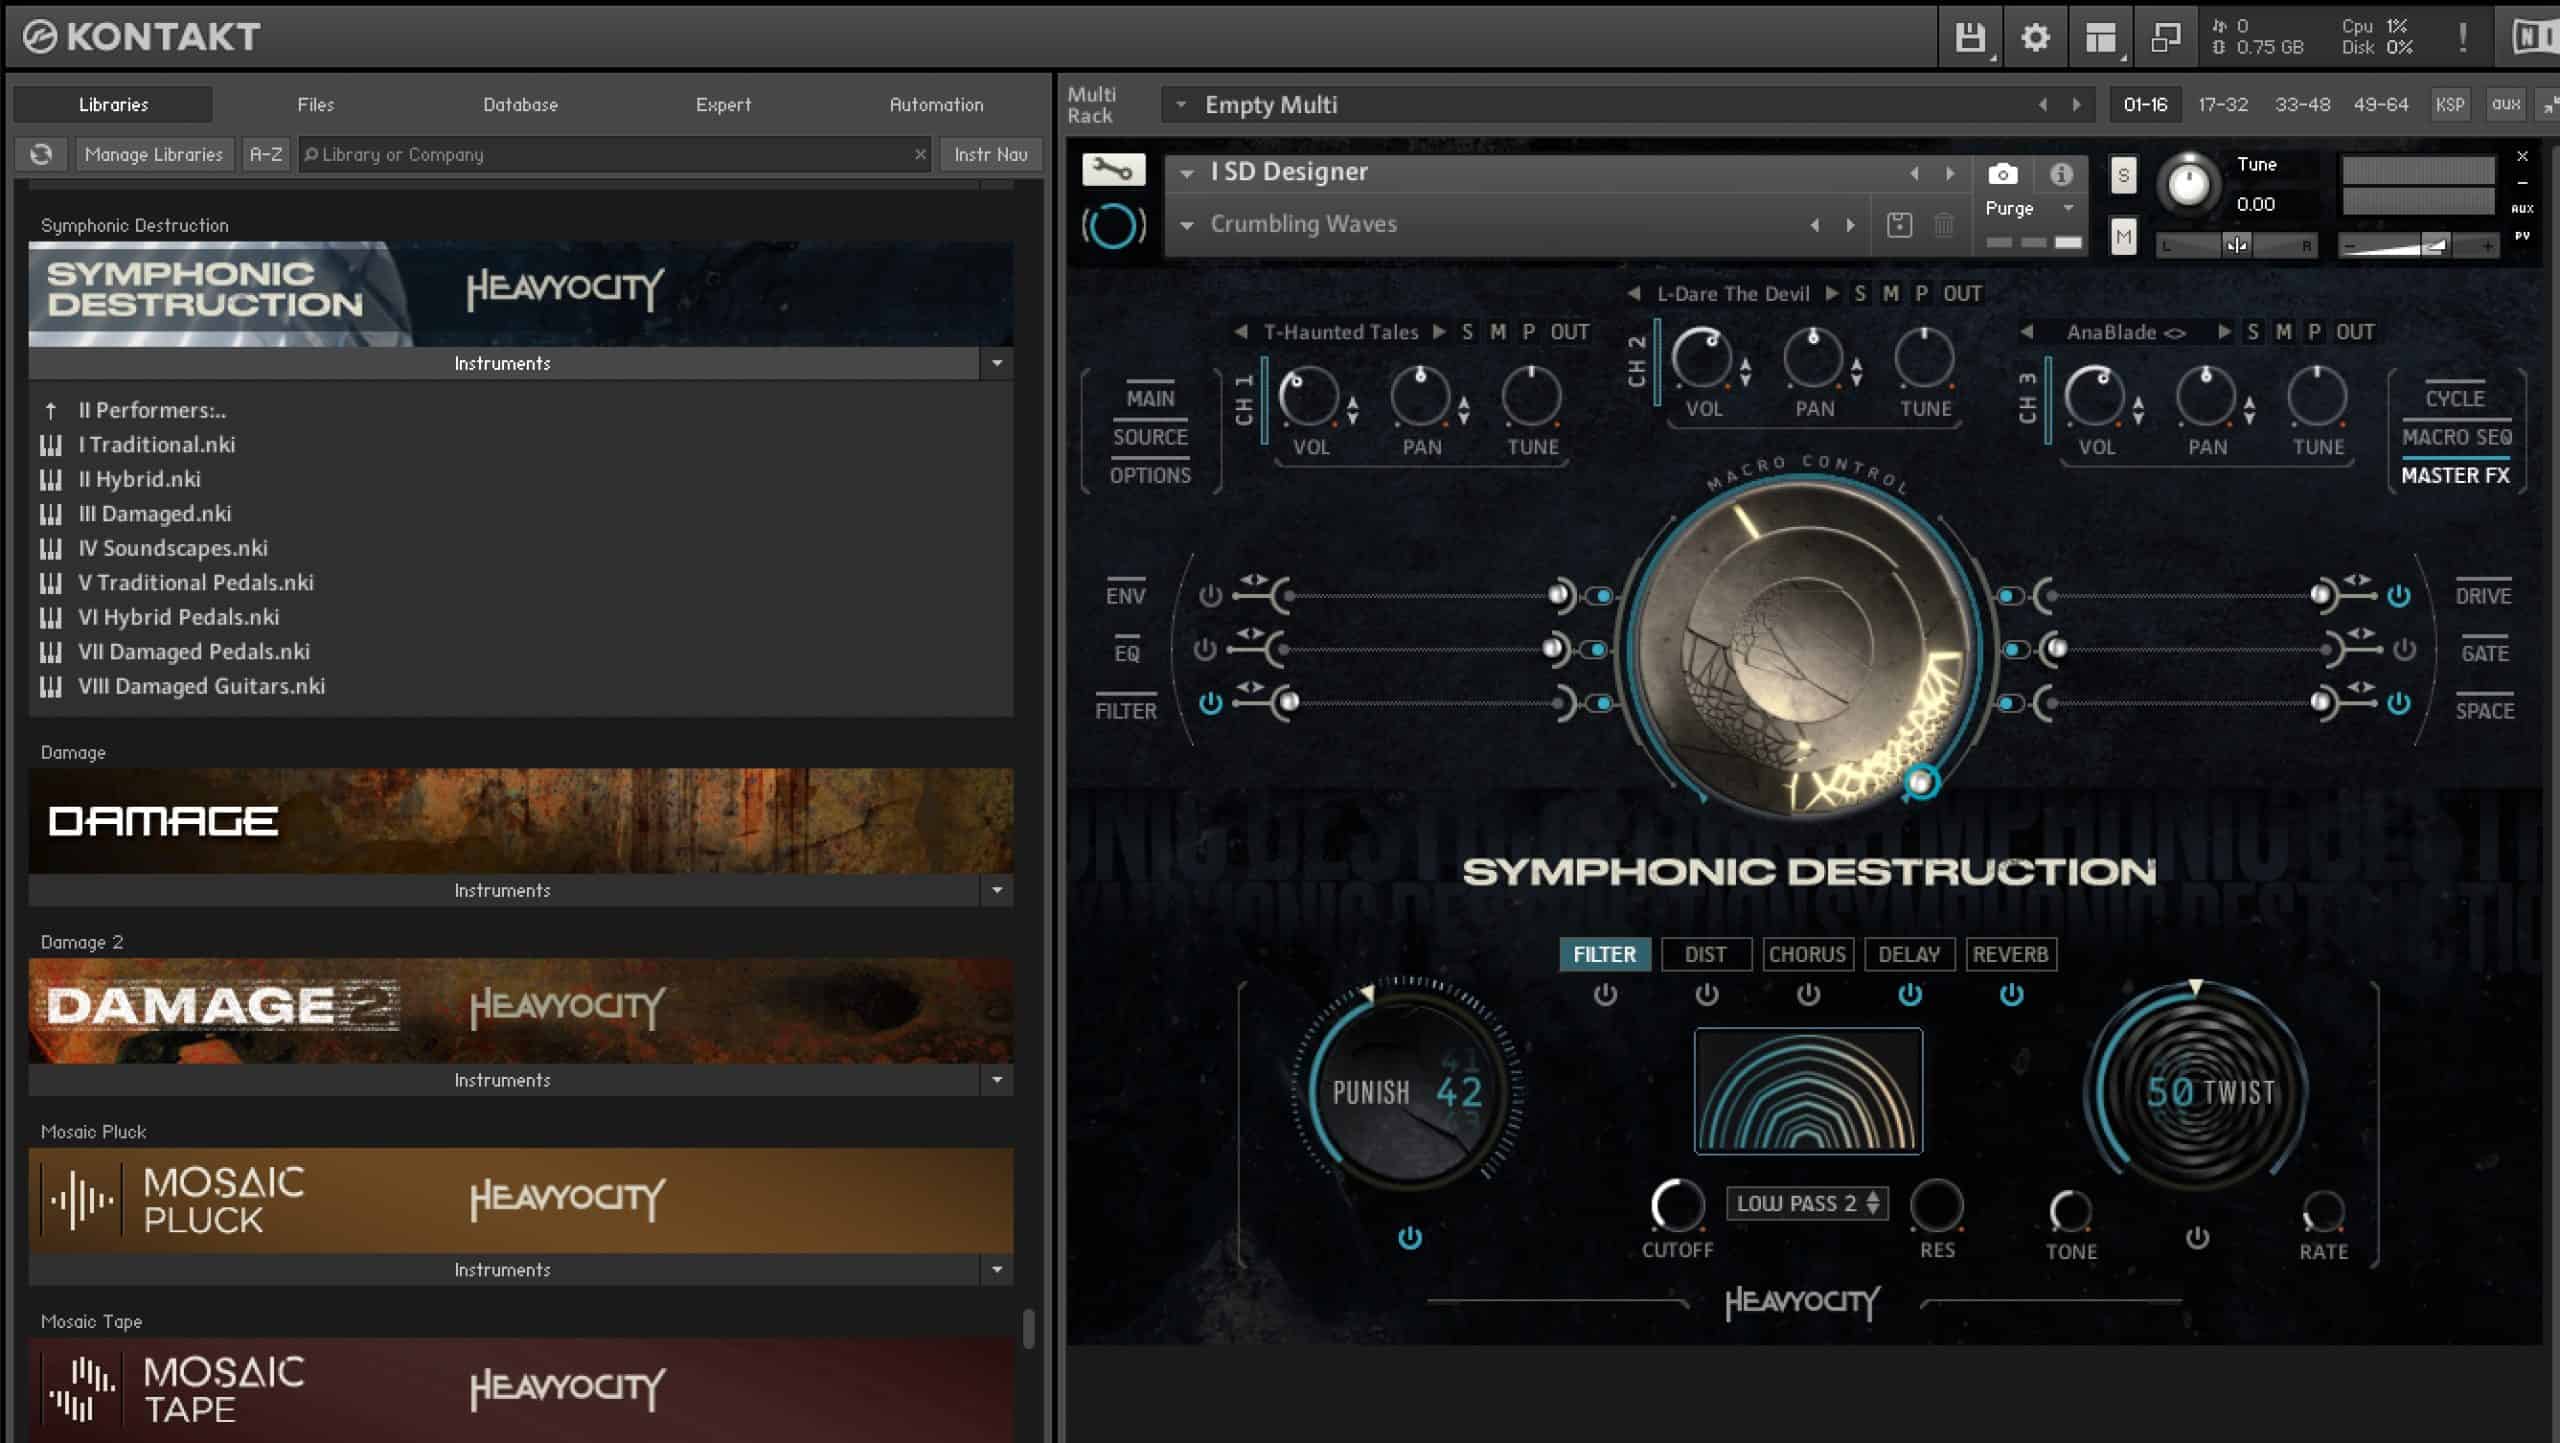Switch to the Database tab

520,104
